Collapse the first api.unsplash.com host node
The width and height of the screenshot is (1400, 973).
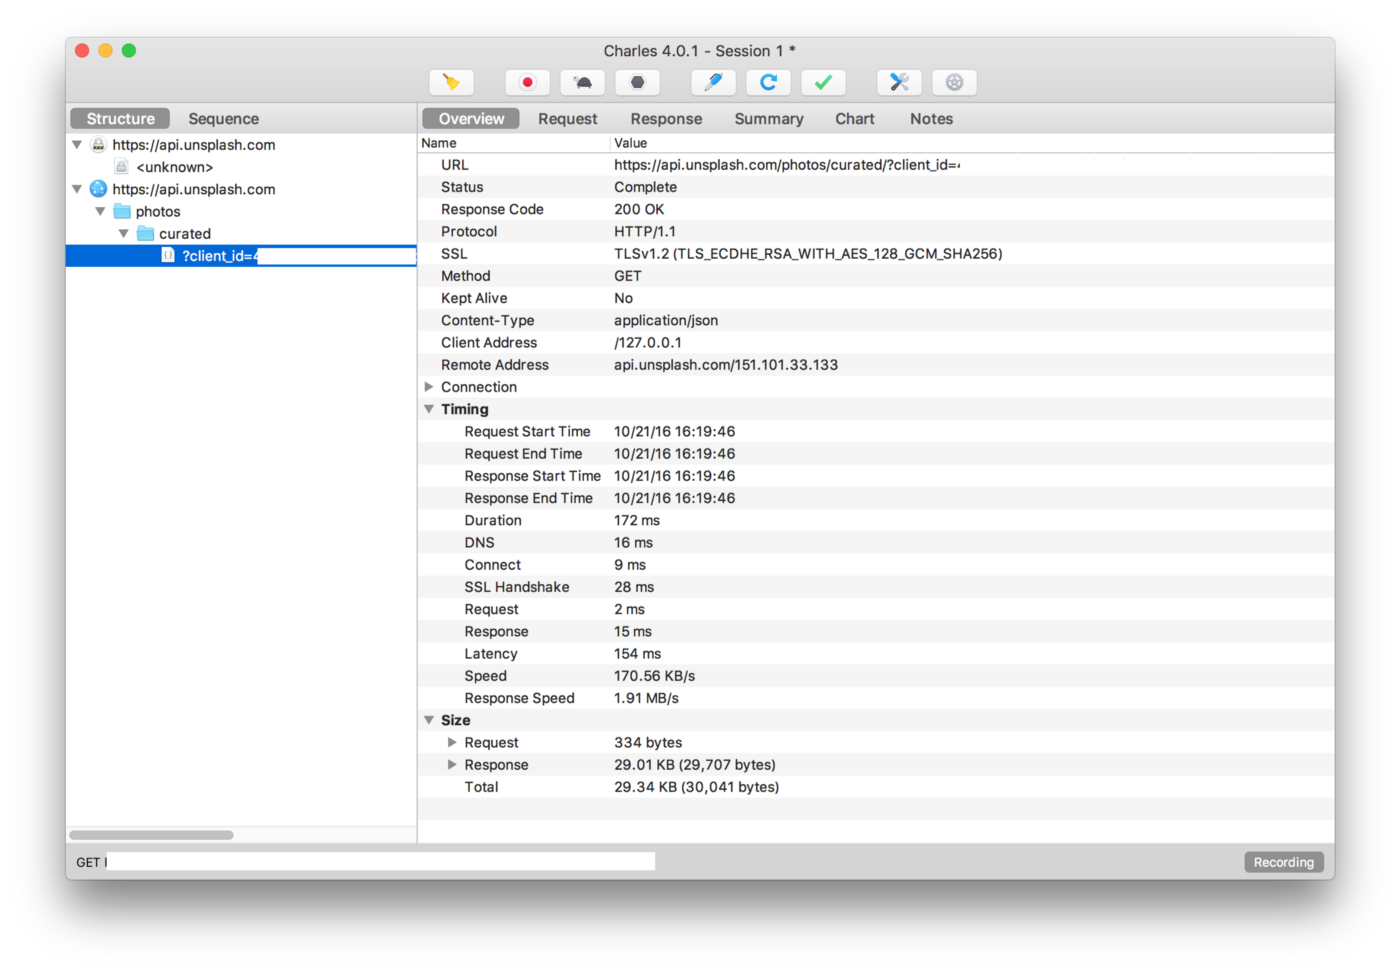tap(77, 144)
